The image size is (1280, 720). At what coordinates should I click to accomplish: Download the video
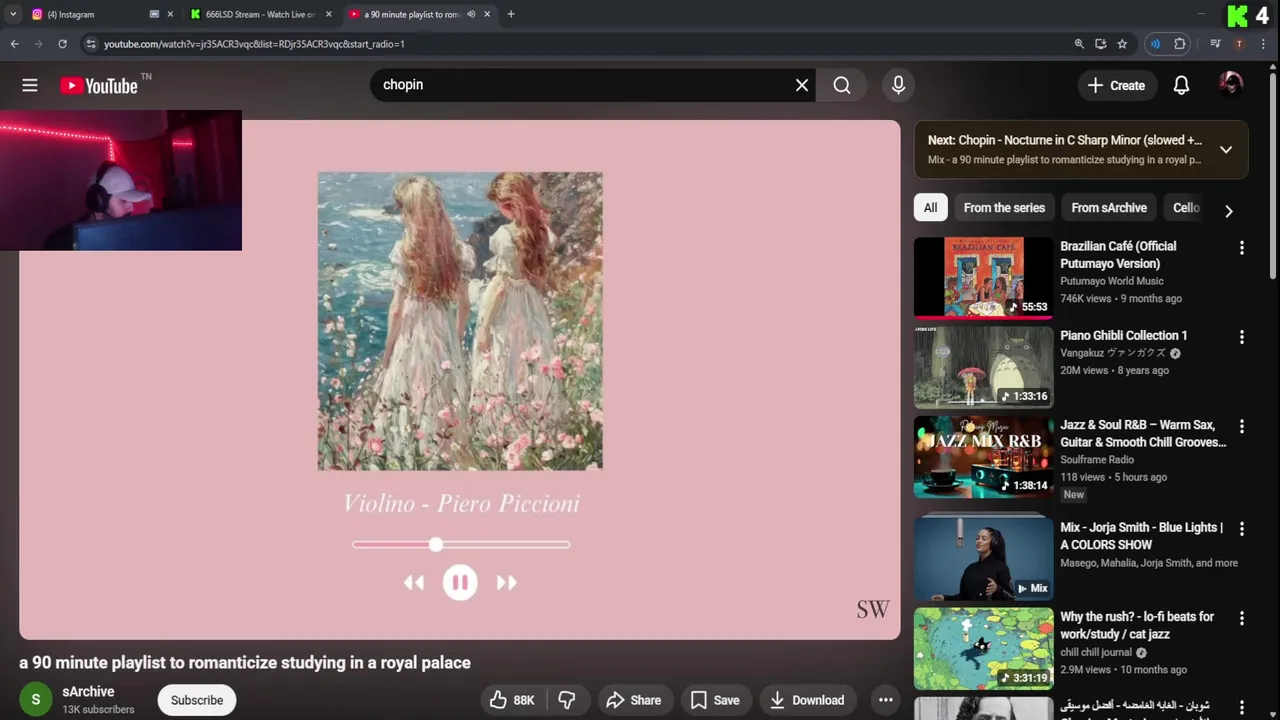pyautogui.click(x=807, y=700)
